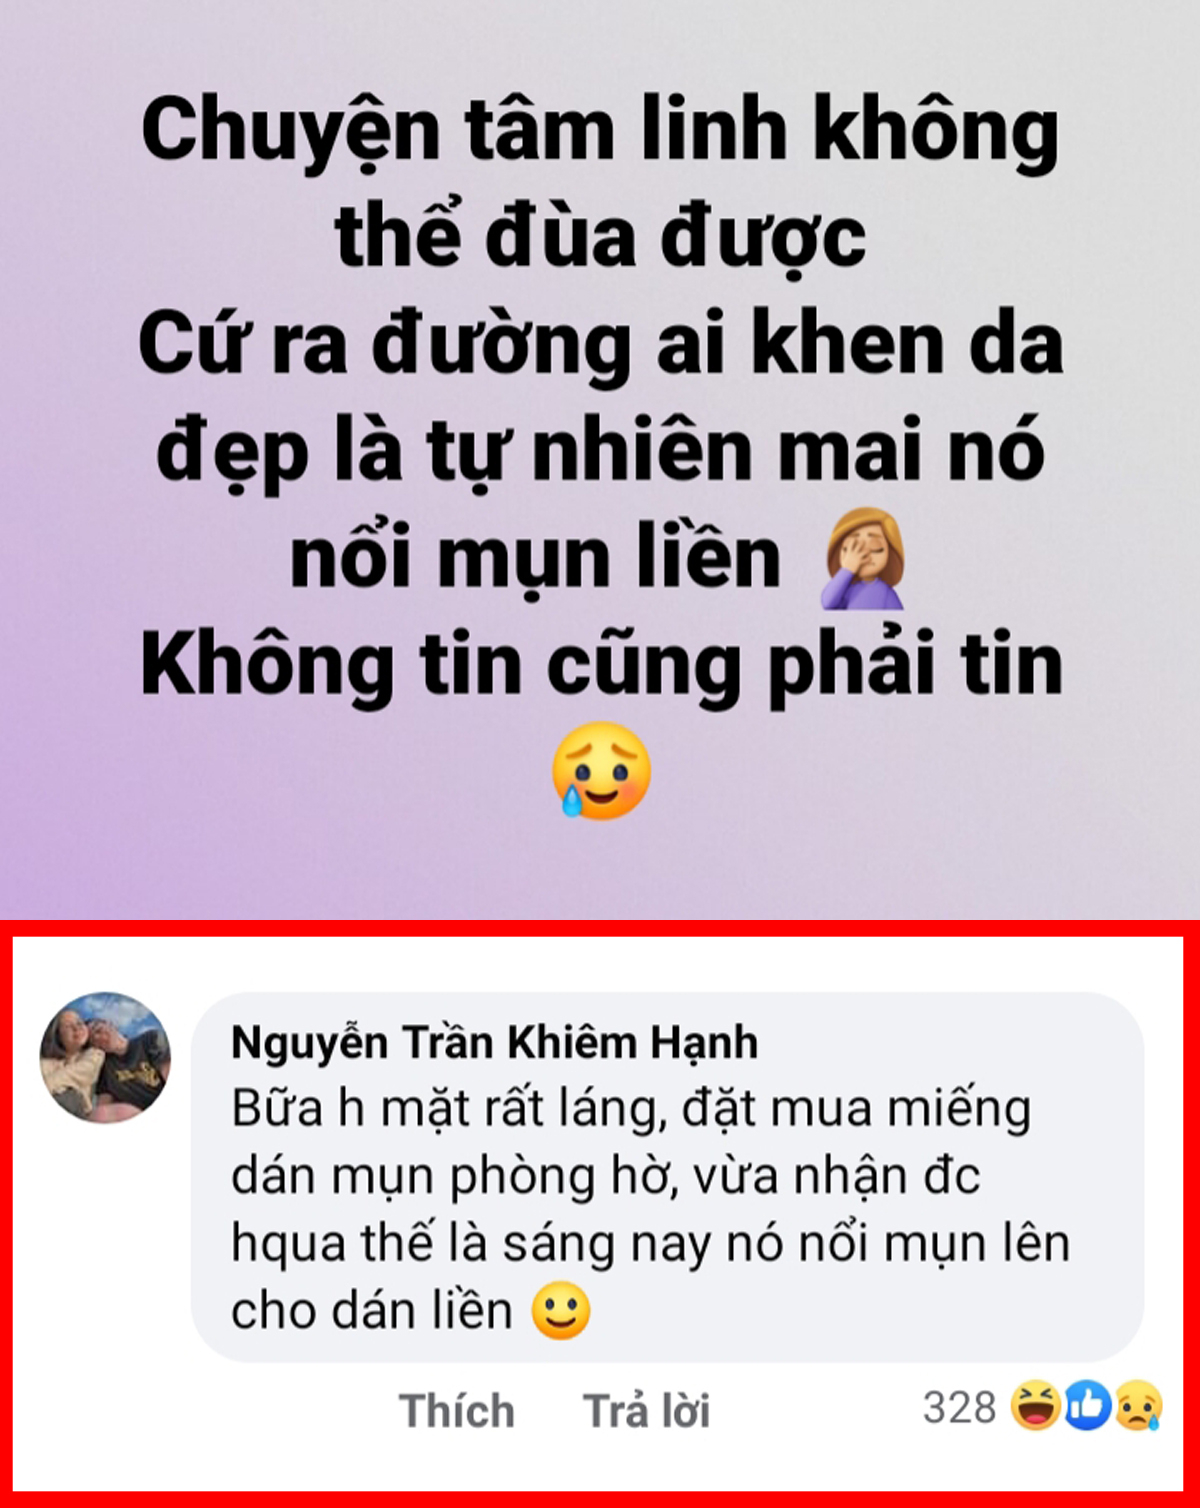Click the facepalm woman emoji in post
This screenshot has height=1508, width=1200.
point(863,558)
